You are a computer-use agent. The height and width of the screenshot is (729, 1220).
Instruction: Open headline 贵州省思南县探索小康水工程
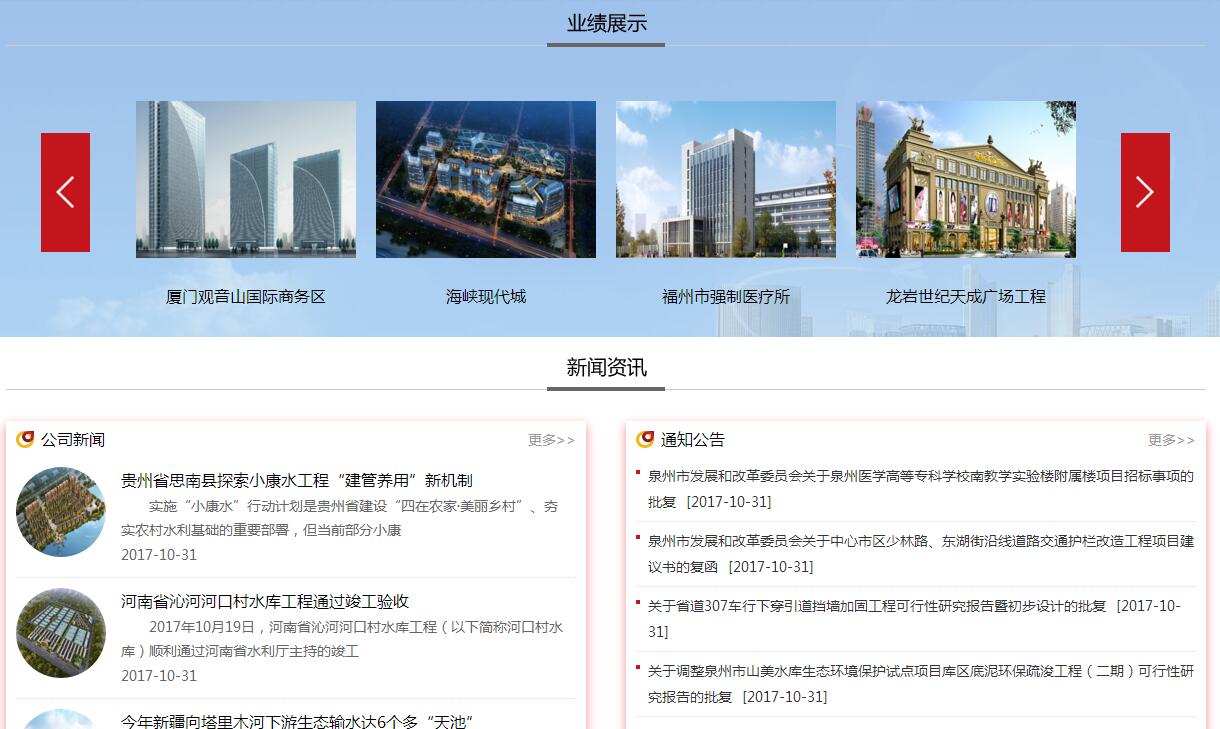coord(296,481)
